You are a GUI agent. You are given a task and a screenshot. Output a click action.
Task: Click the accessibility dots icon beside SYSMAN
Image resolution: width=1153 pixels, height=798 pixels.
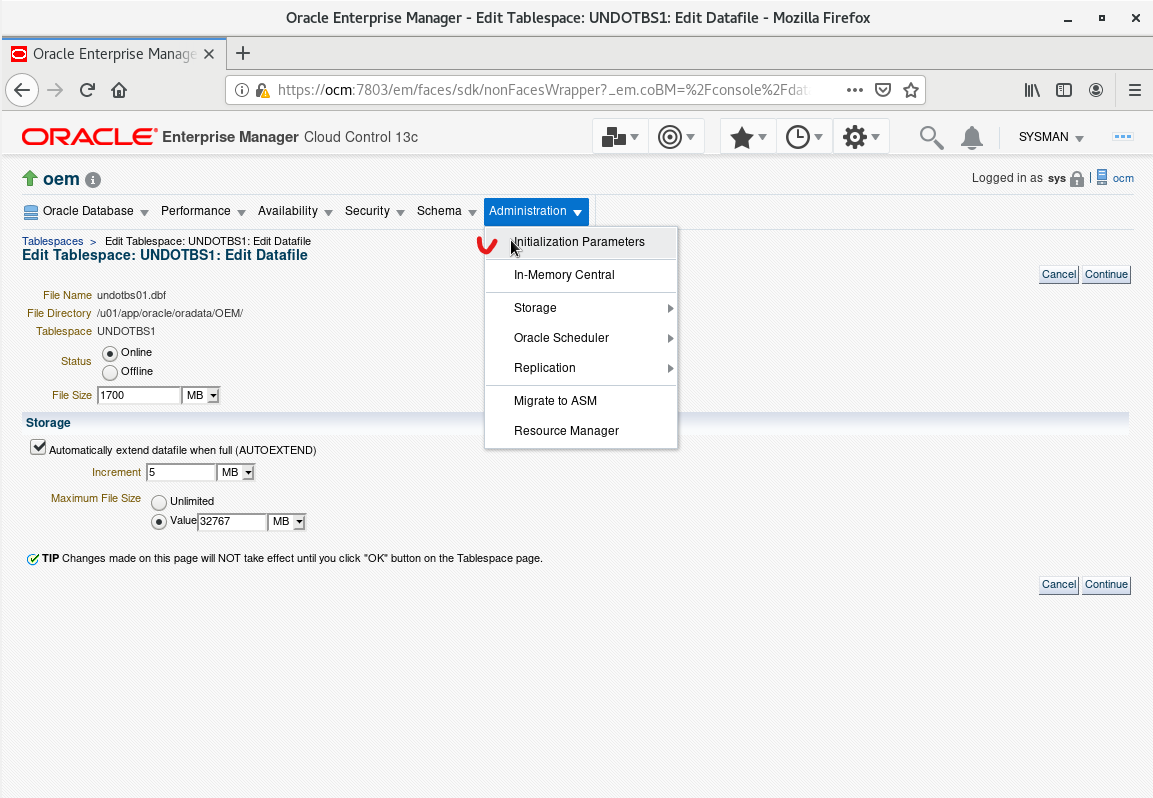pos(1122,137)
